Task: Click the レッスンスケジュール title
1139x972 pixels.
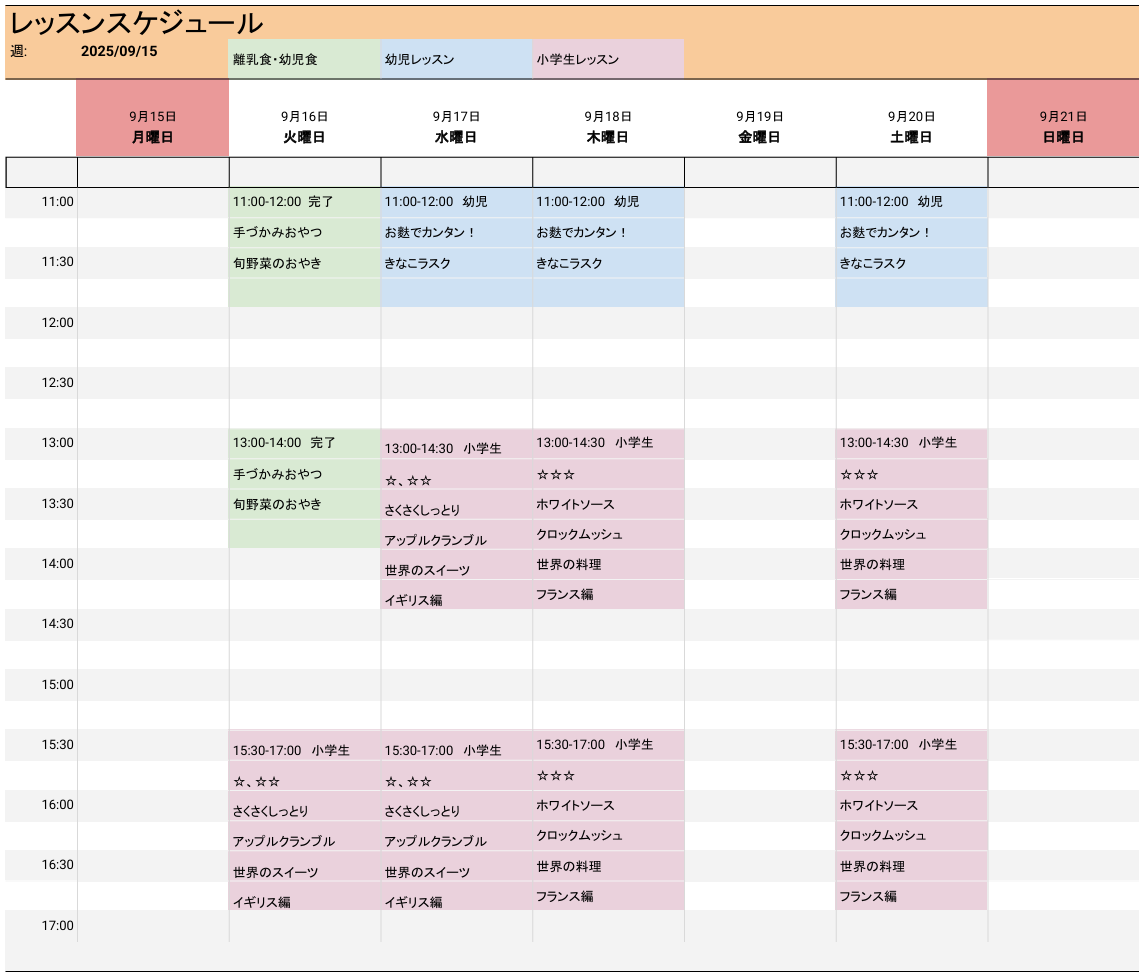Action: pos(137,24)
